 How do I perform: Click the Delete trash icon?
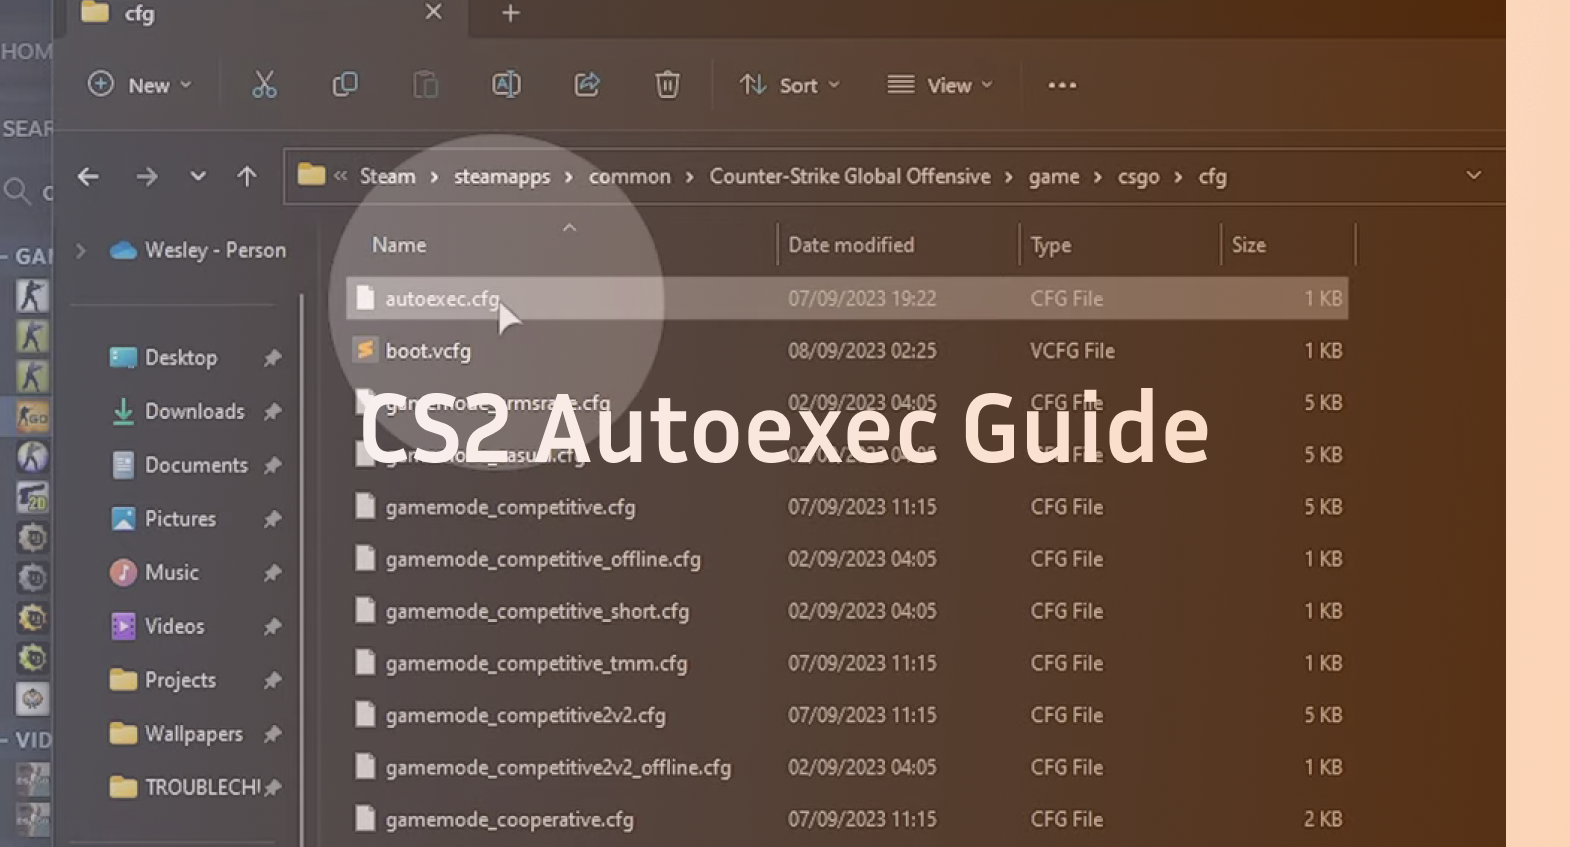pyautogui.click(x=667, y=85)
